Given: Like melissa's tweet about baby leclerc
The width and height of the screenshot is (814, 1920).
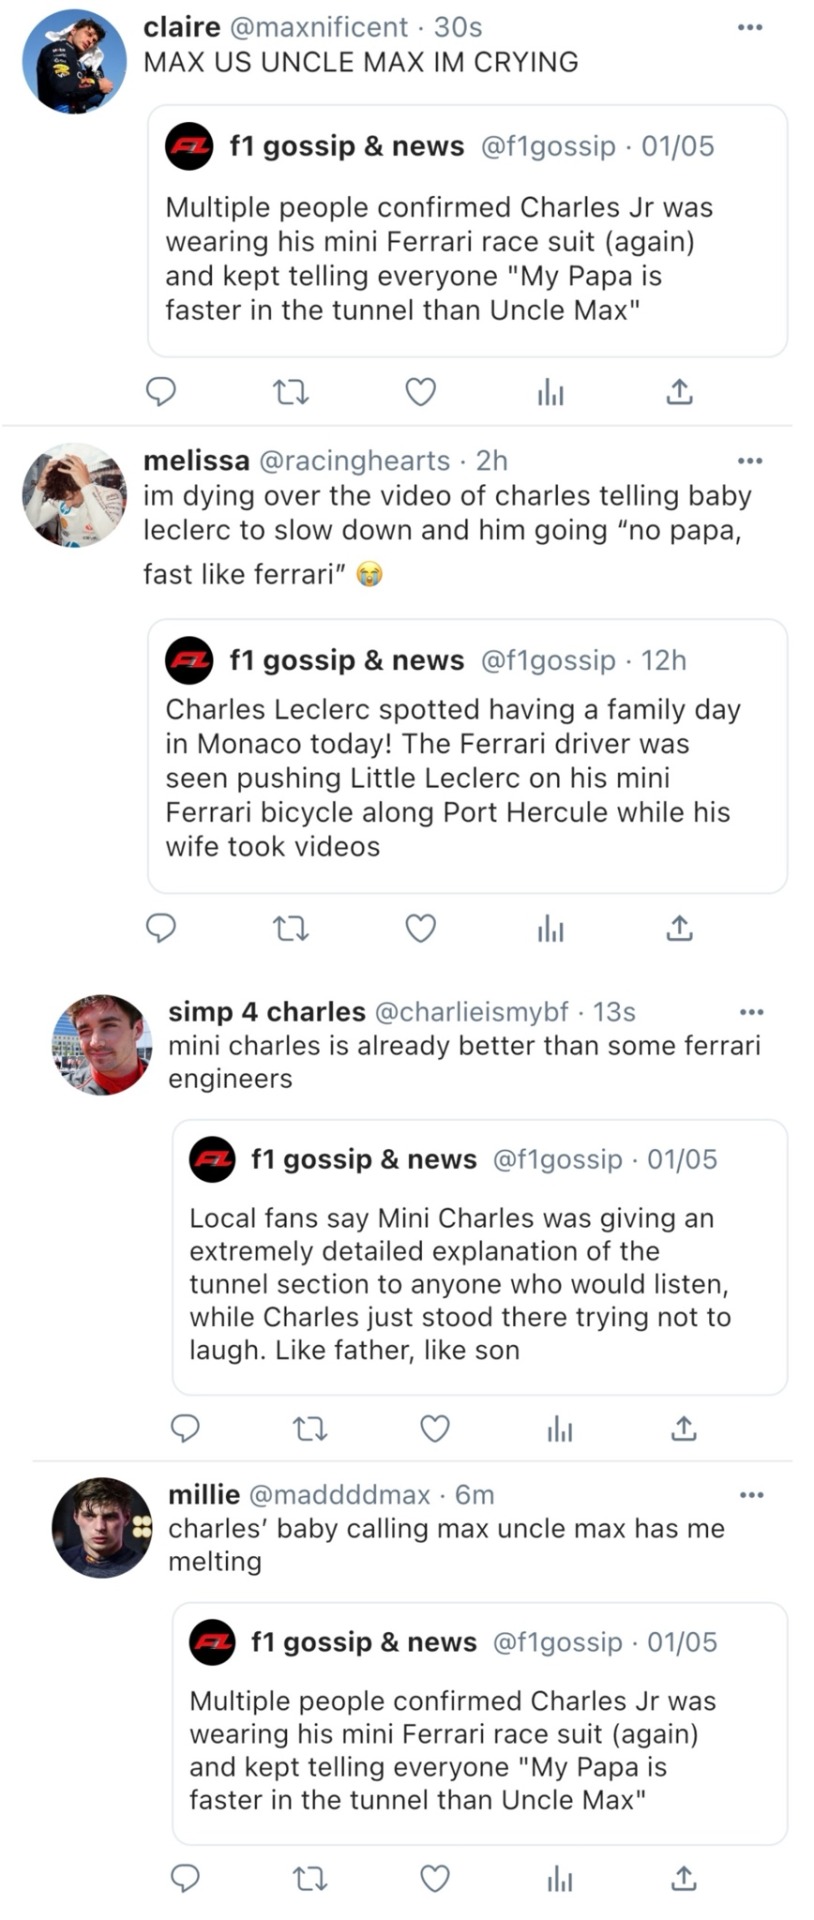Looking at the screenshot, I should 420,929.
